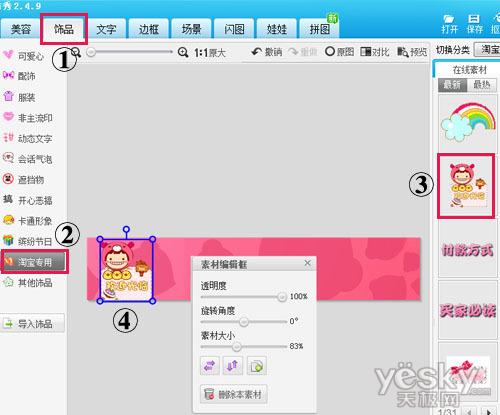The height and width of the screenshot is (415, 500).
Task: Switch to 最热 sorting toggle
Action: (482, 85)
